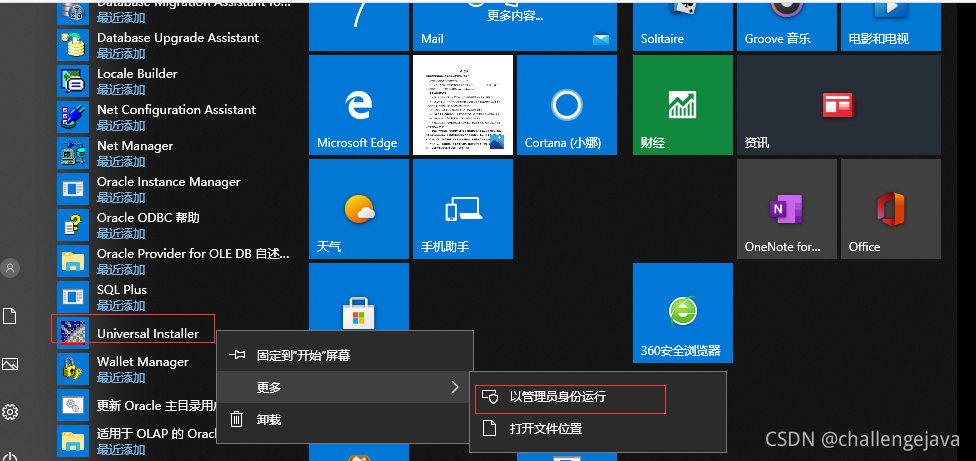Expand the 更多 submenu entry
Screen dimensions: 976x461
[345, 387]
